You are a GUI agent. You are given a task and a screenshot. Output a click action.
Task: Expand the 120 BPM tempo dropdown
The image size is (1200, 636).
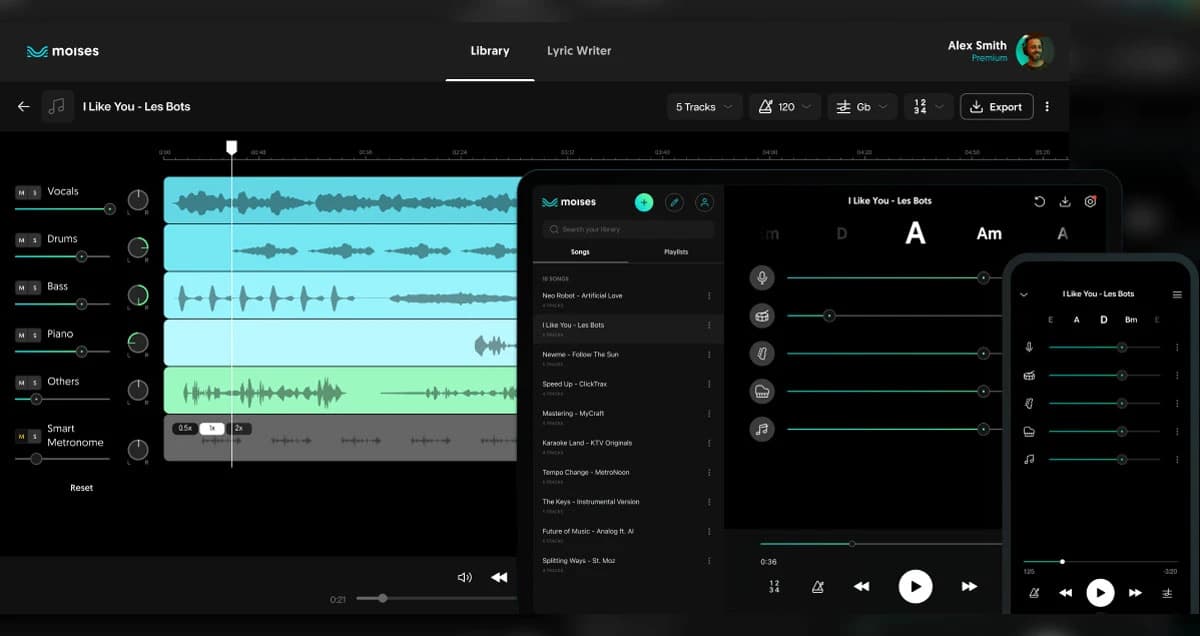[x=785, y=107]
